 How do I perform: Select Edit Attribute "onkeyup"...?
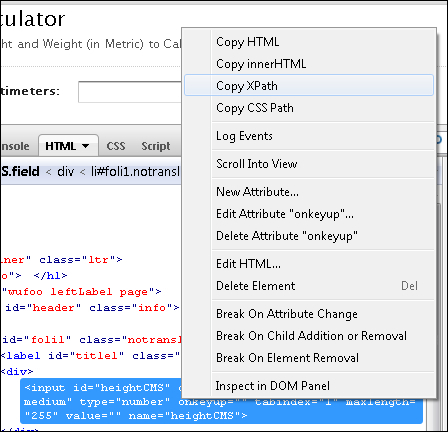coord(309,214)
